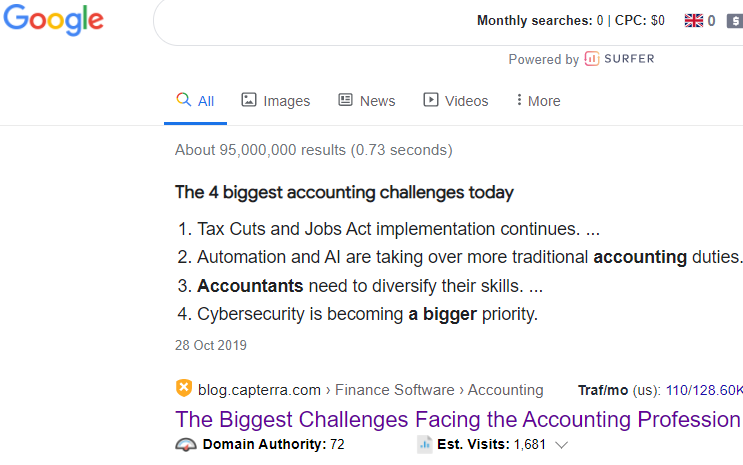Click the dollar sign icon
743x465 pixels.
[x=734, y=20]
